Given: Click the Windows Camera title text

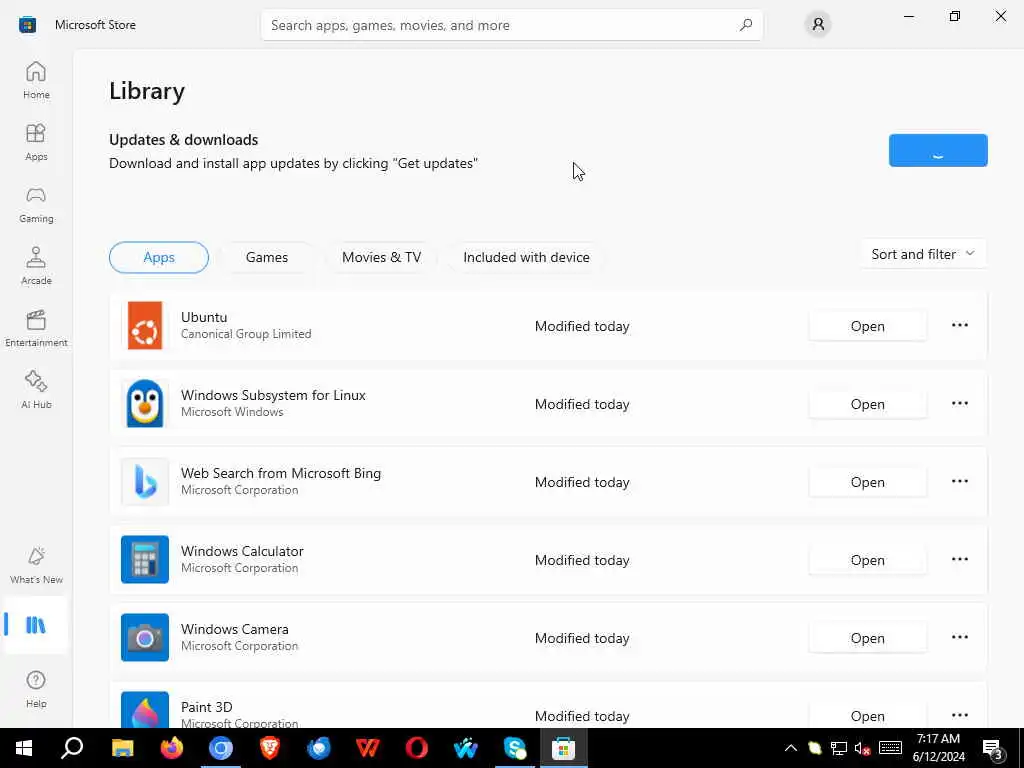Looking at the screenshot, I should [x=234, y=629].
